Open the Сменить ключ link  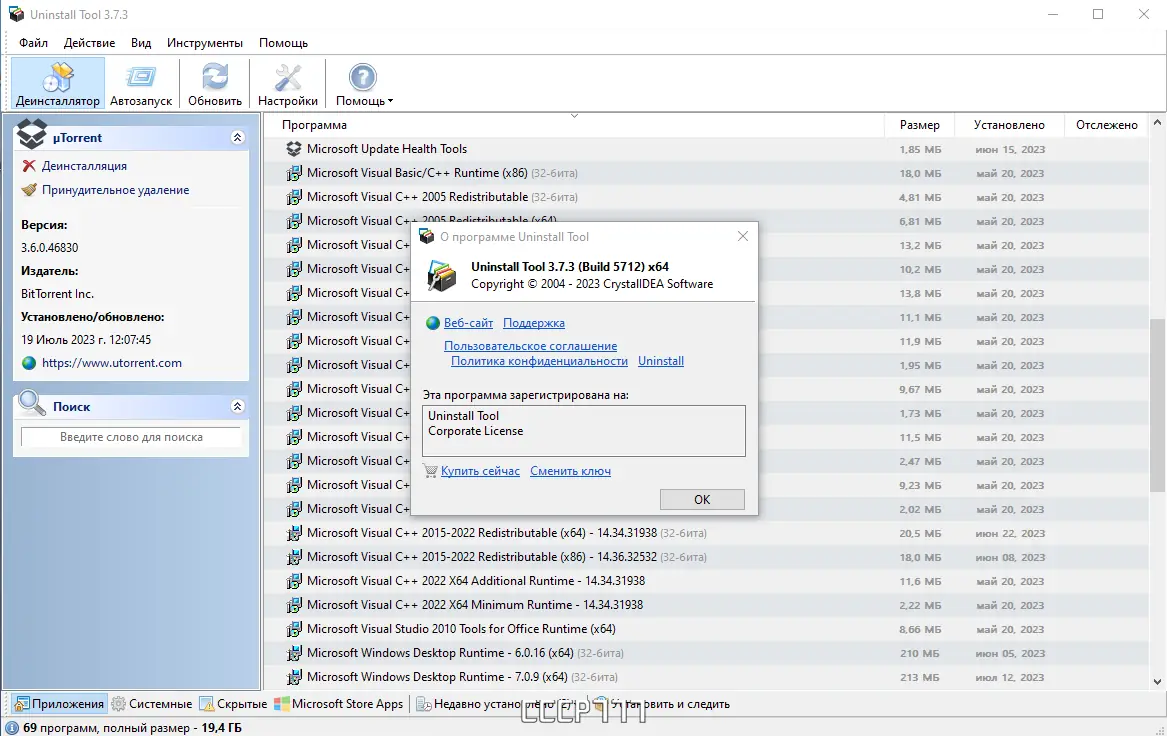(x=570, y=470)
